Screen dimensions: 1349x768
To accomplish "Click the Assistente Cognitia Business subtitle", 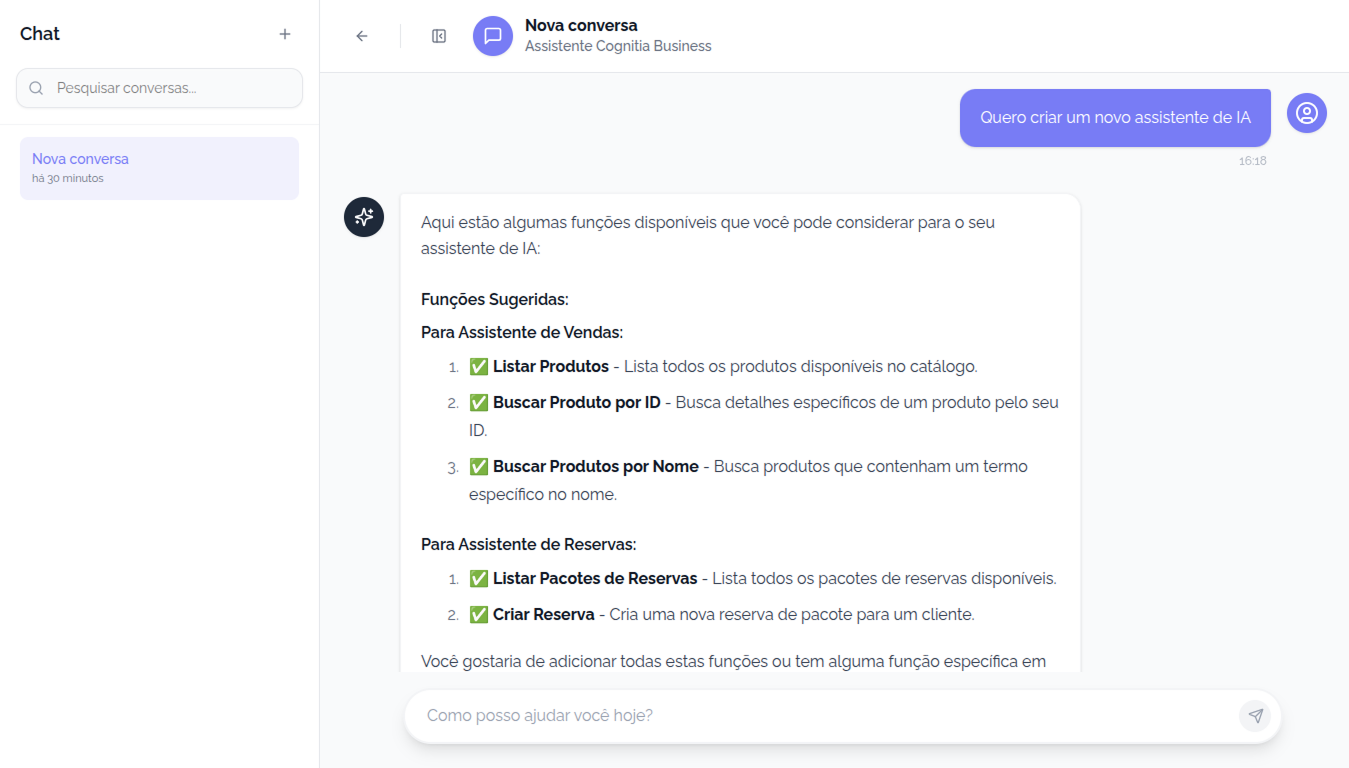I will tap(617, 45).
